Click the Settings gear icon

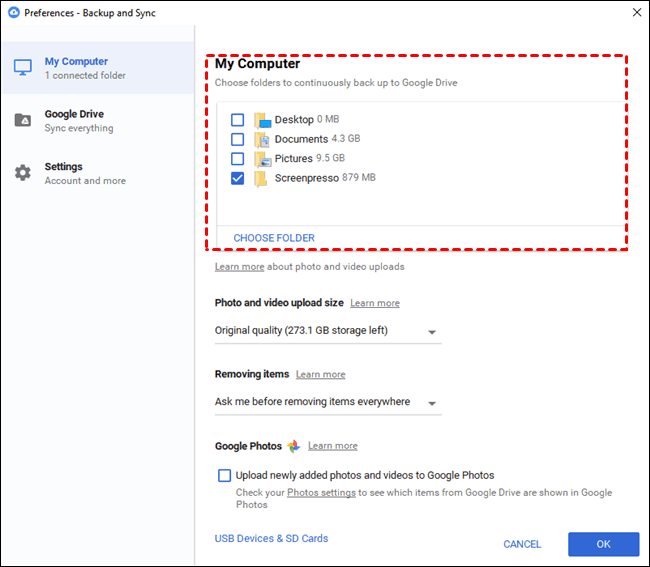(22, 173)
